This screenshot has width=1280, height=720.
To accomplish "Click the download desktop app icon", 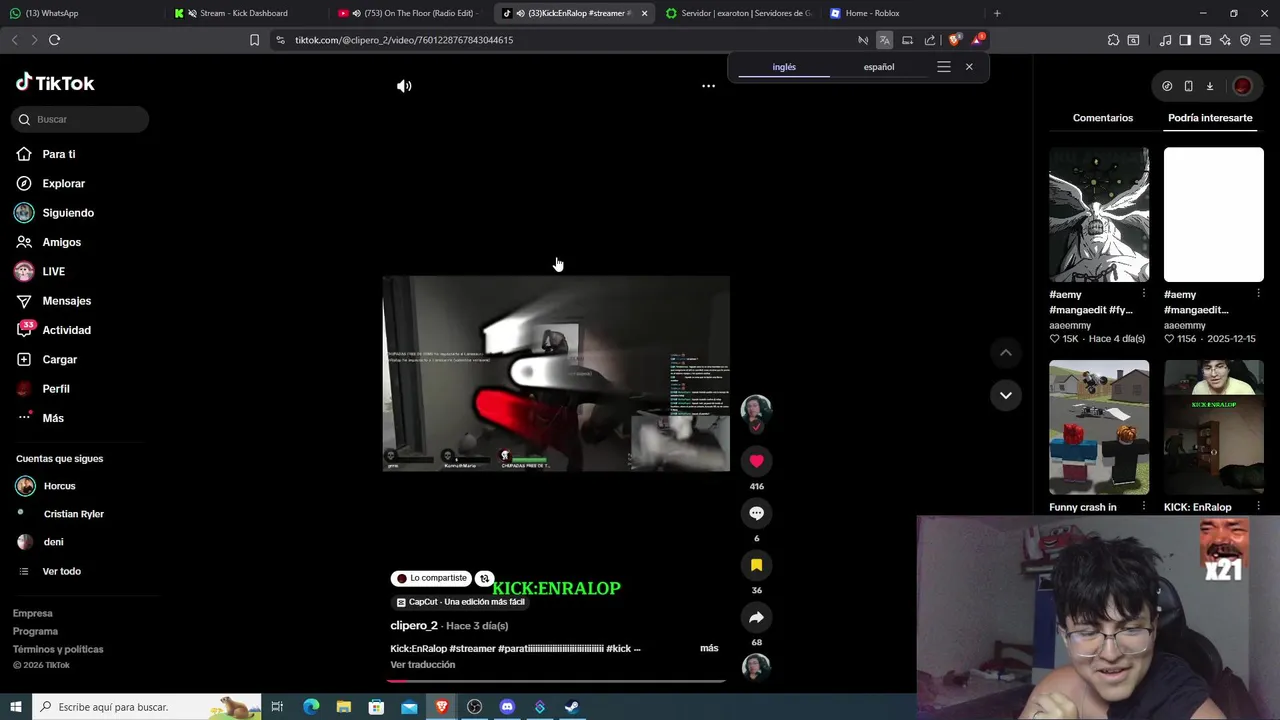I will pyautogui.click(x=1209, y=86).
